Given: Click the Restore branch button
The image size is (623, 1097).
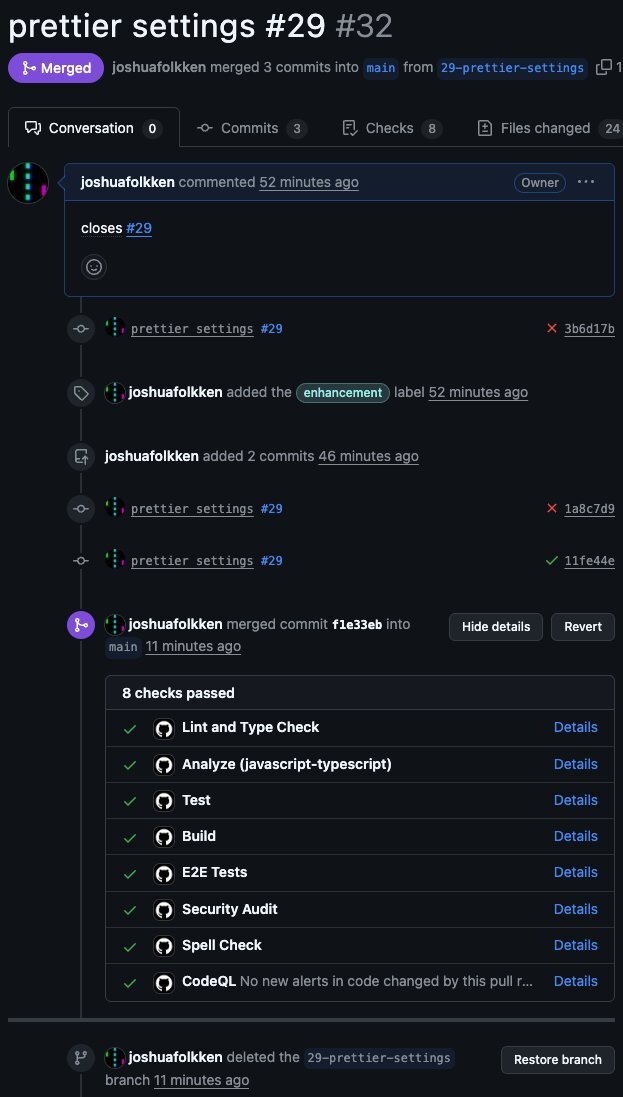Looking at the screenshot, I should [x=557, y=1060].
